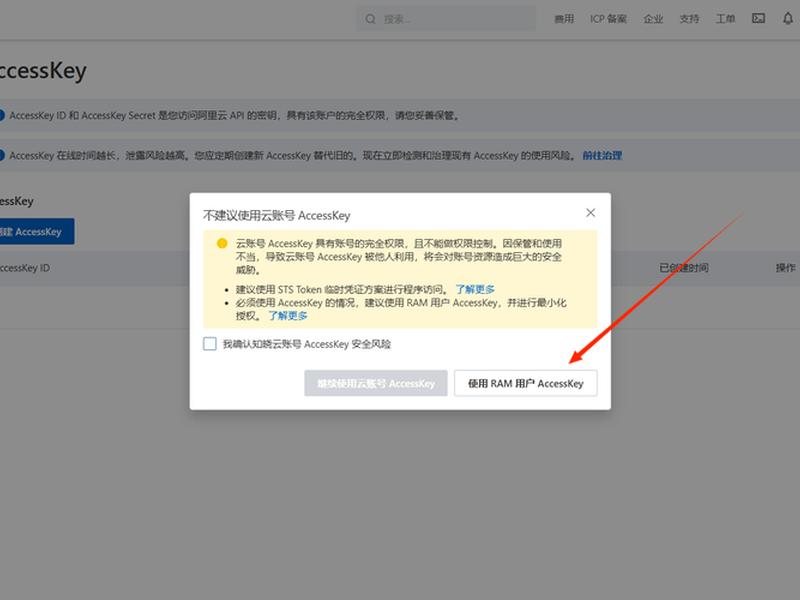Close the AccessKey warning dialog

[590, 213]
